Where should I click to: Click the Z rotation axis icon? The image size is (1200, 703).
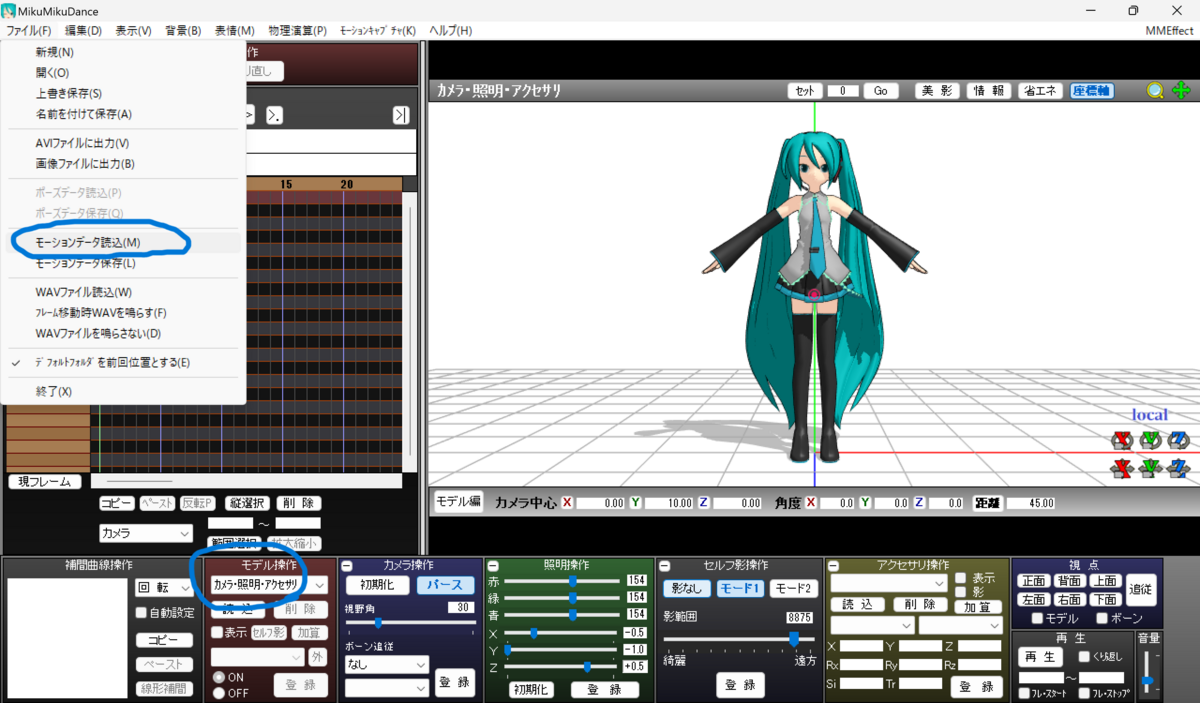(1179, 440)
